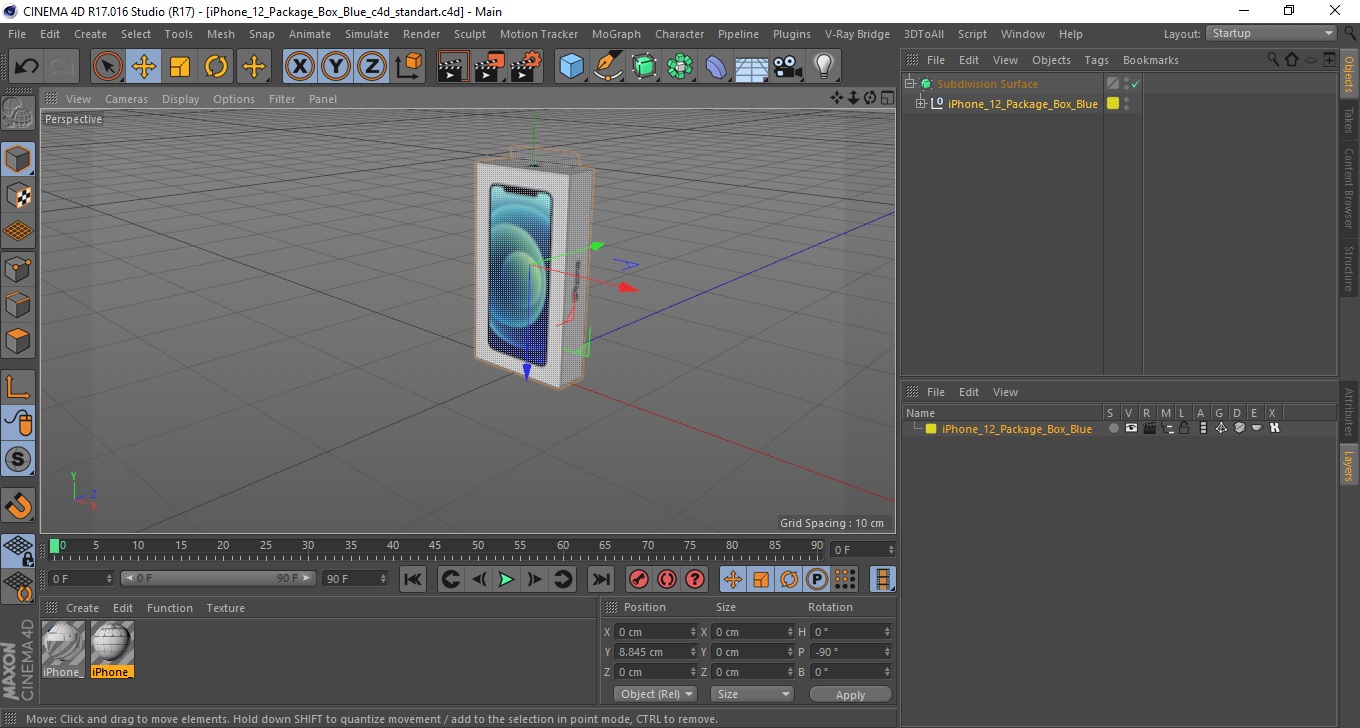Select the Live Selection tool
This screenshot has width=1360, height=728.
[107, 67]
